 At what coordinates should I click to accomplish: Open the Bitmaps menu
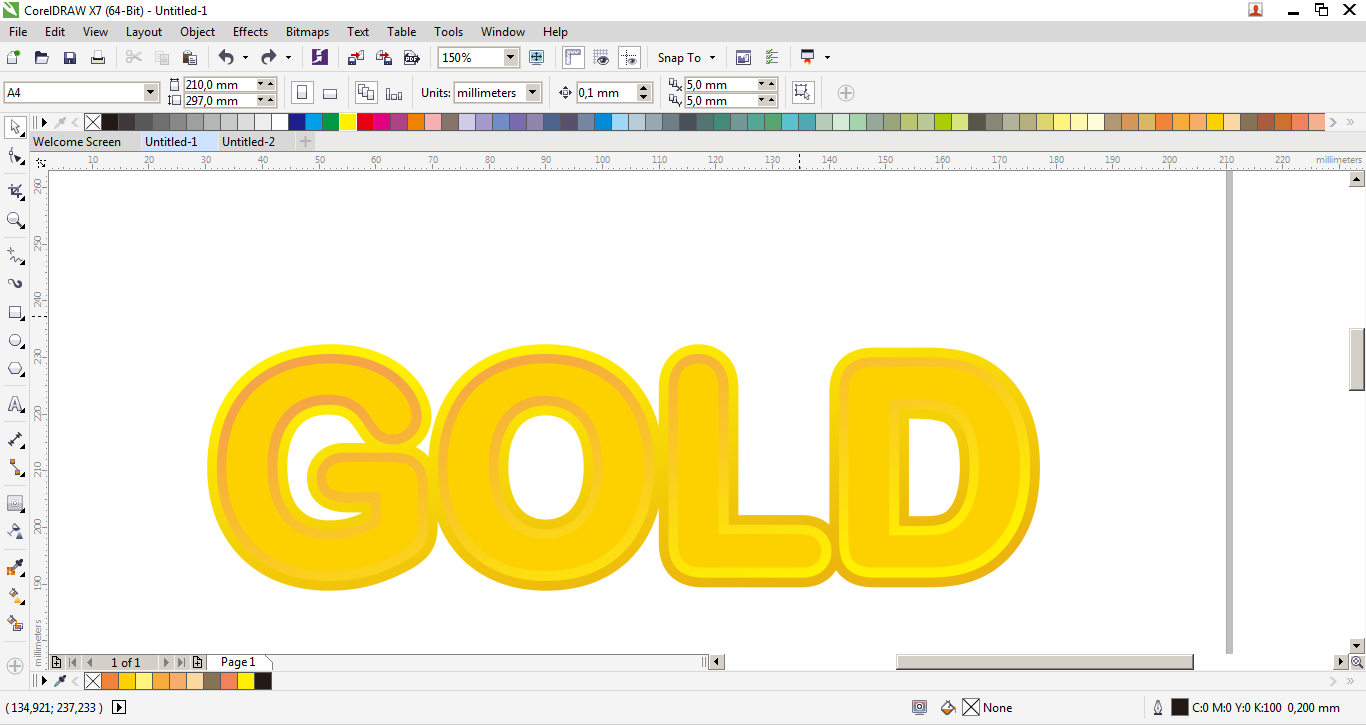pyautogui.click(x=307, y=31)
